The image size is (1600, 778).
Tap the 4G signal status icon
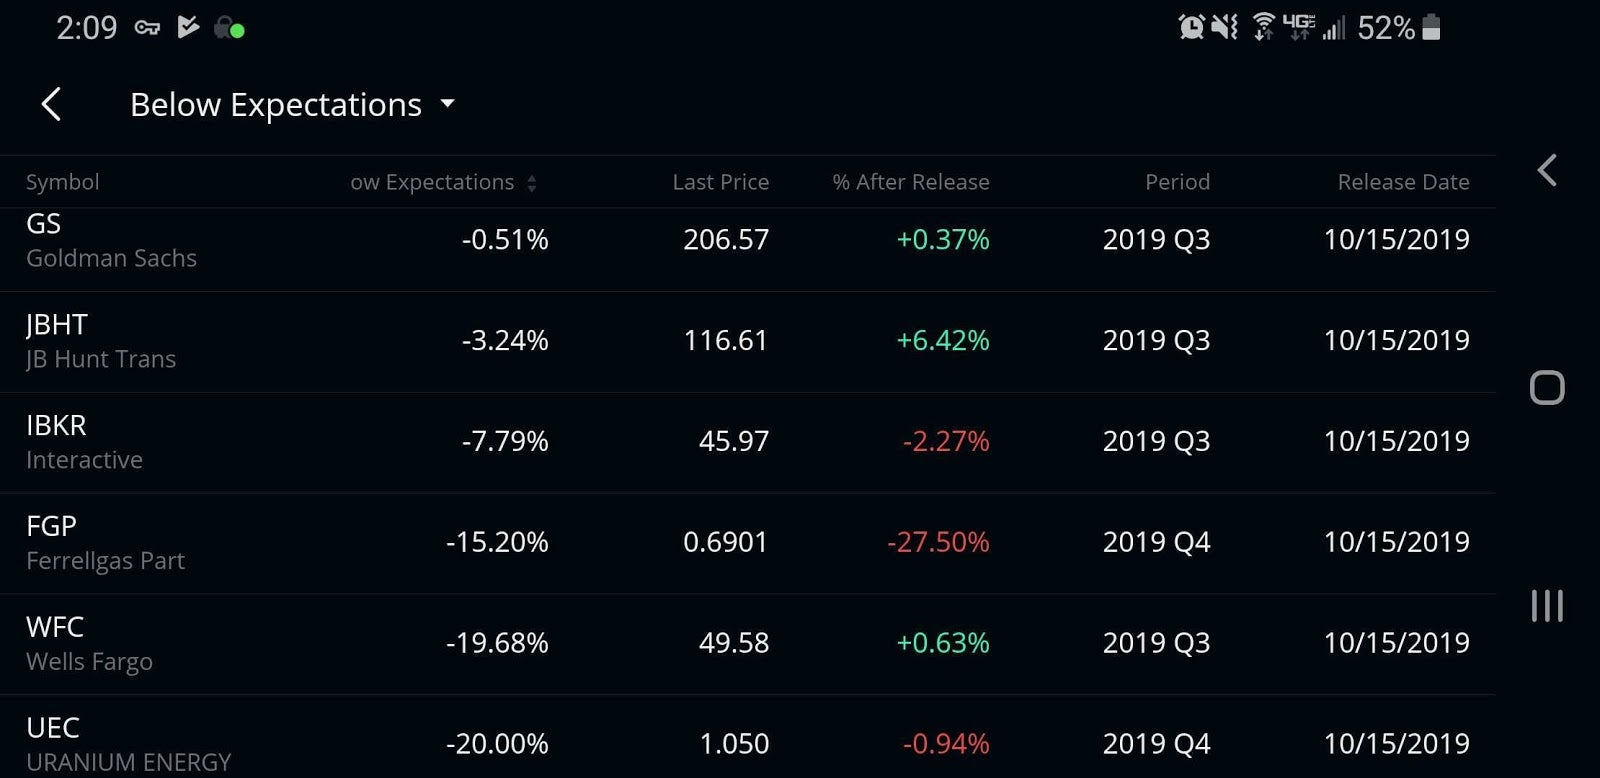pos(1299,27)
